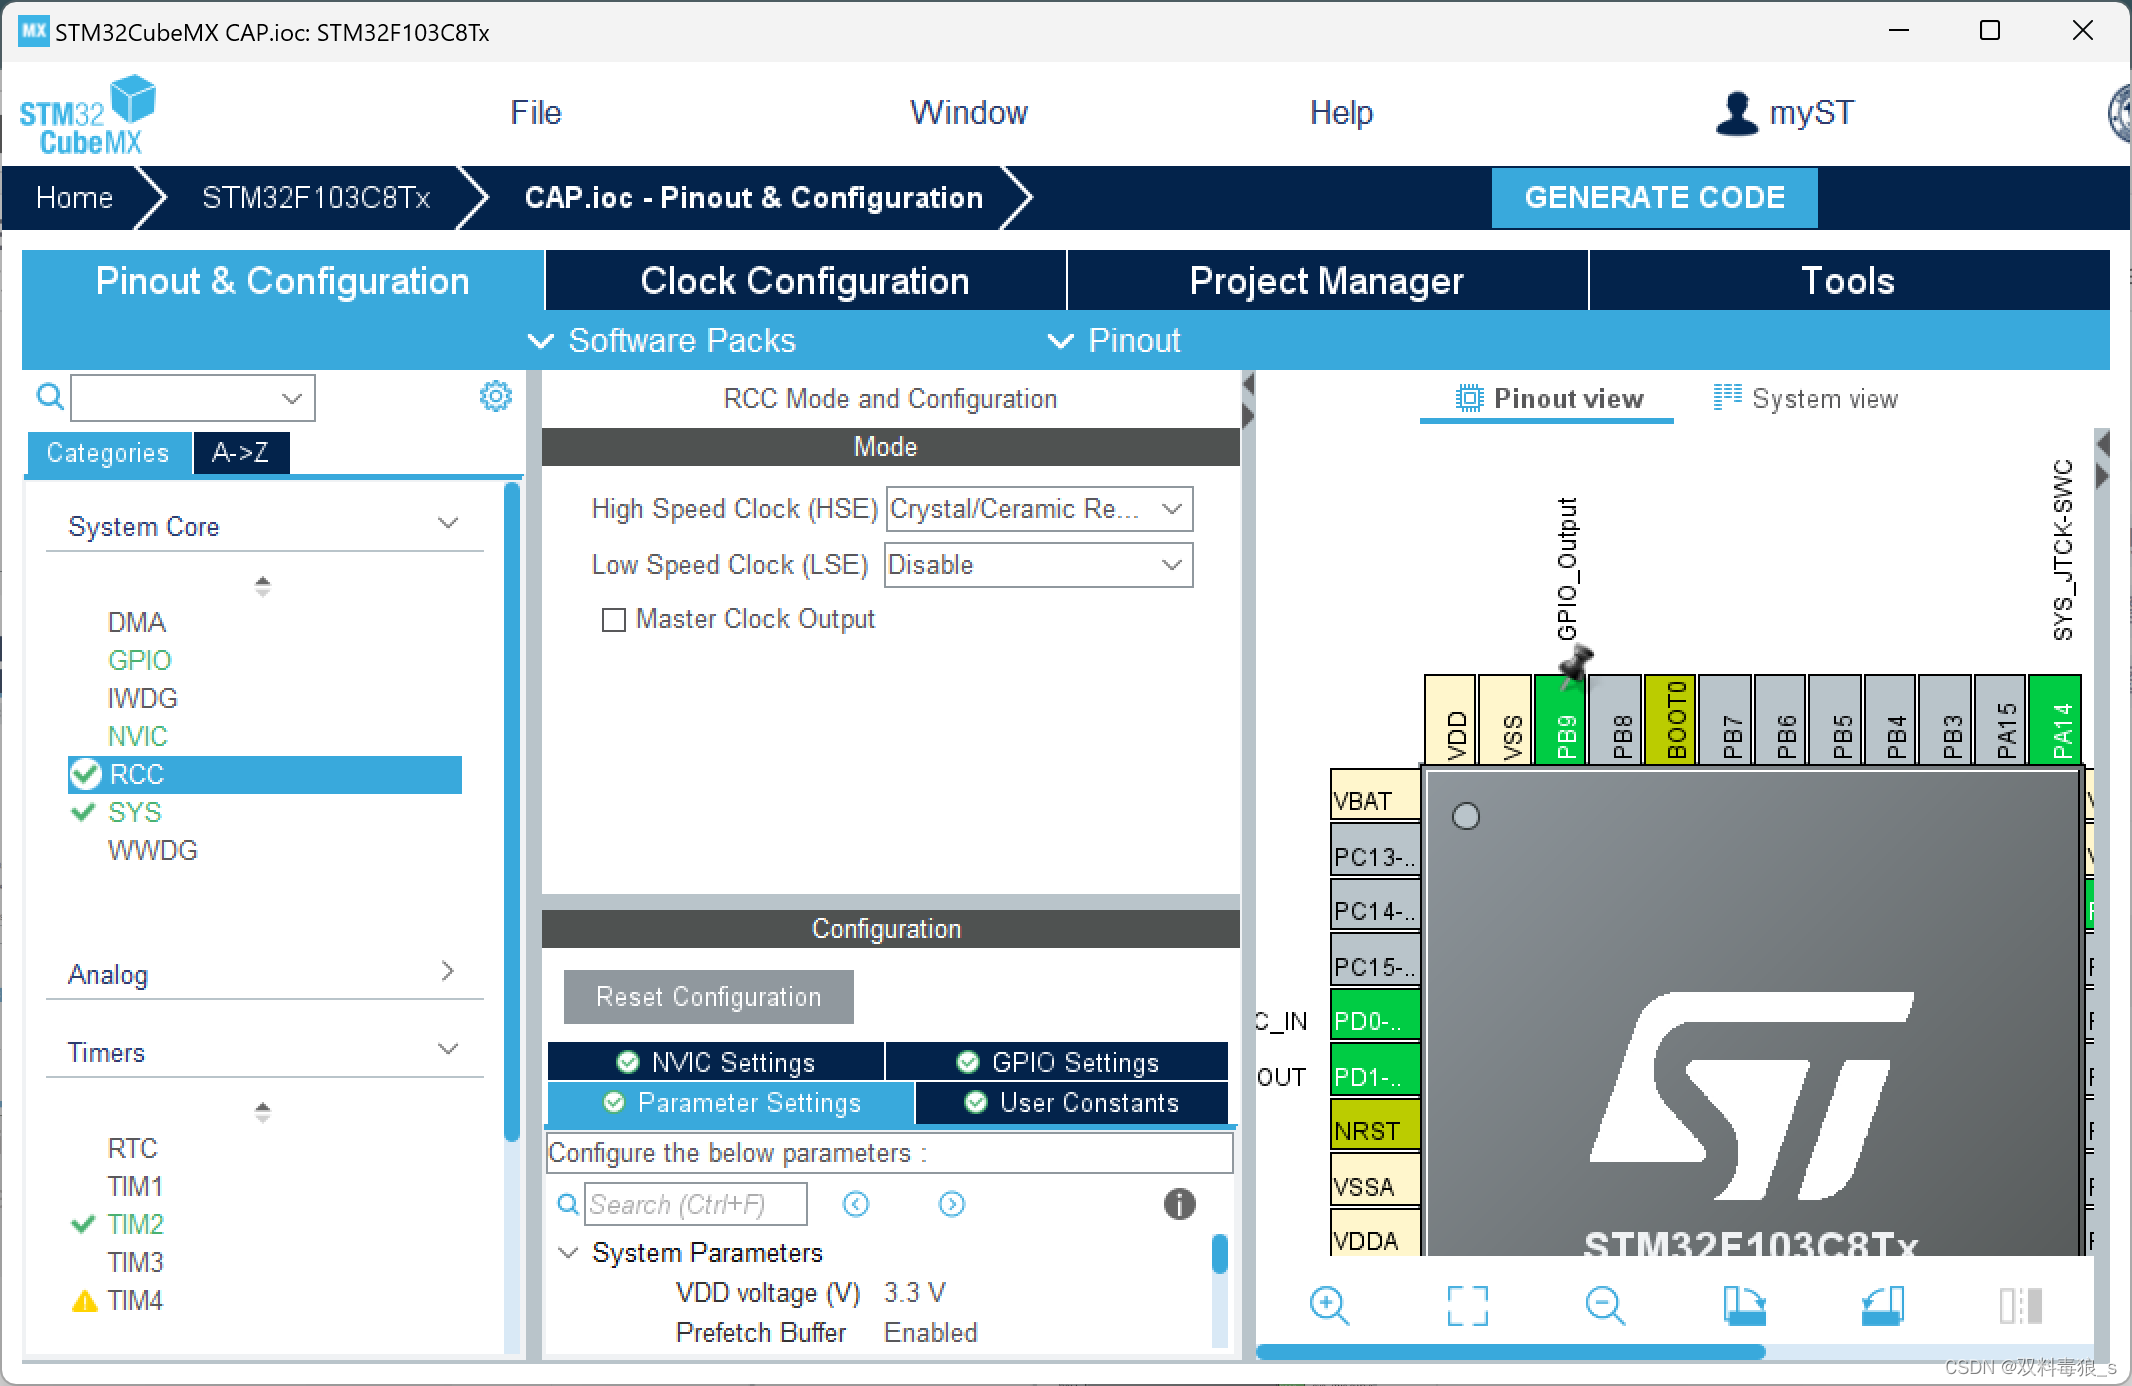This screenshot has height=1386, width=2132.
Task: Switch to the Clock Configuration tab
Action: click(x=805, y=281)
